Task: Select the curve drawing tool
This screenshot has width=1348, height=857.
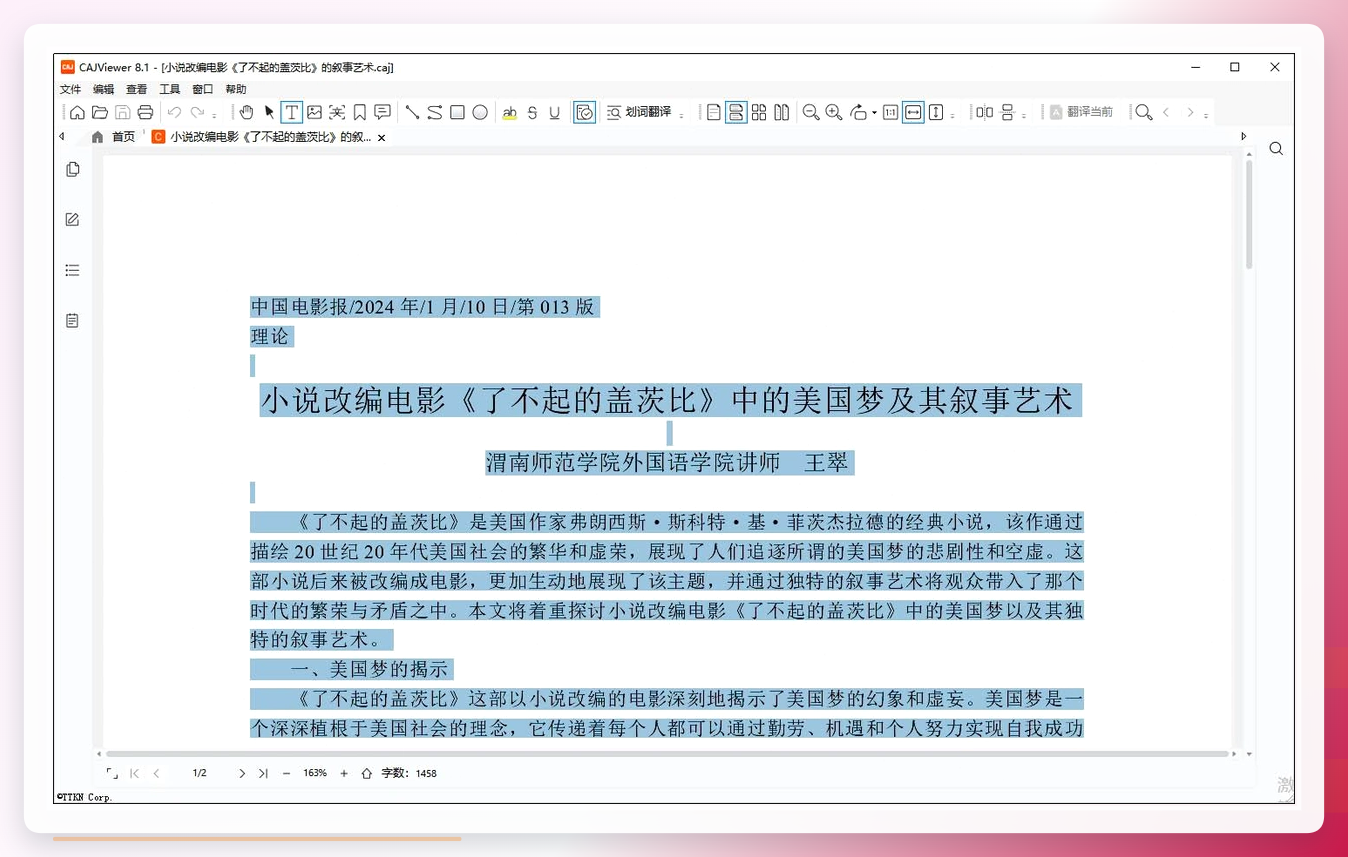Action: tap(435, 112)
